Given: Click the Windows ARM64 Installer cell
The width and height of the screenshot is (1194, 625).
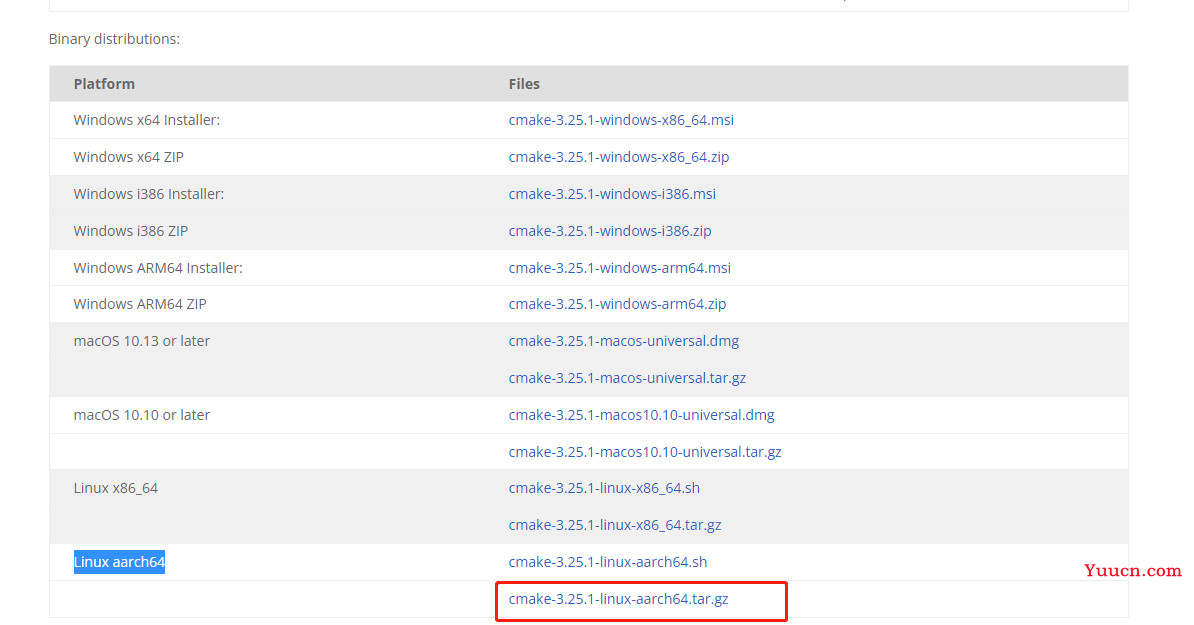Looking at the screenshot, I should point(158,268).
